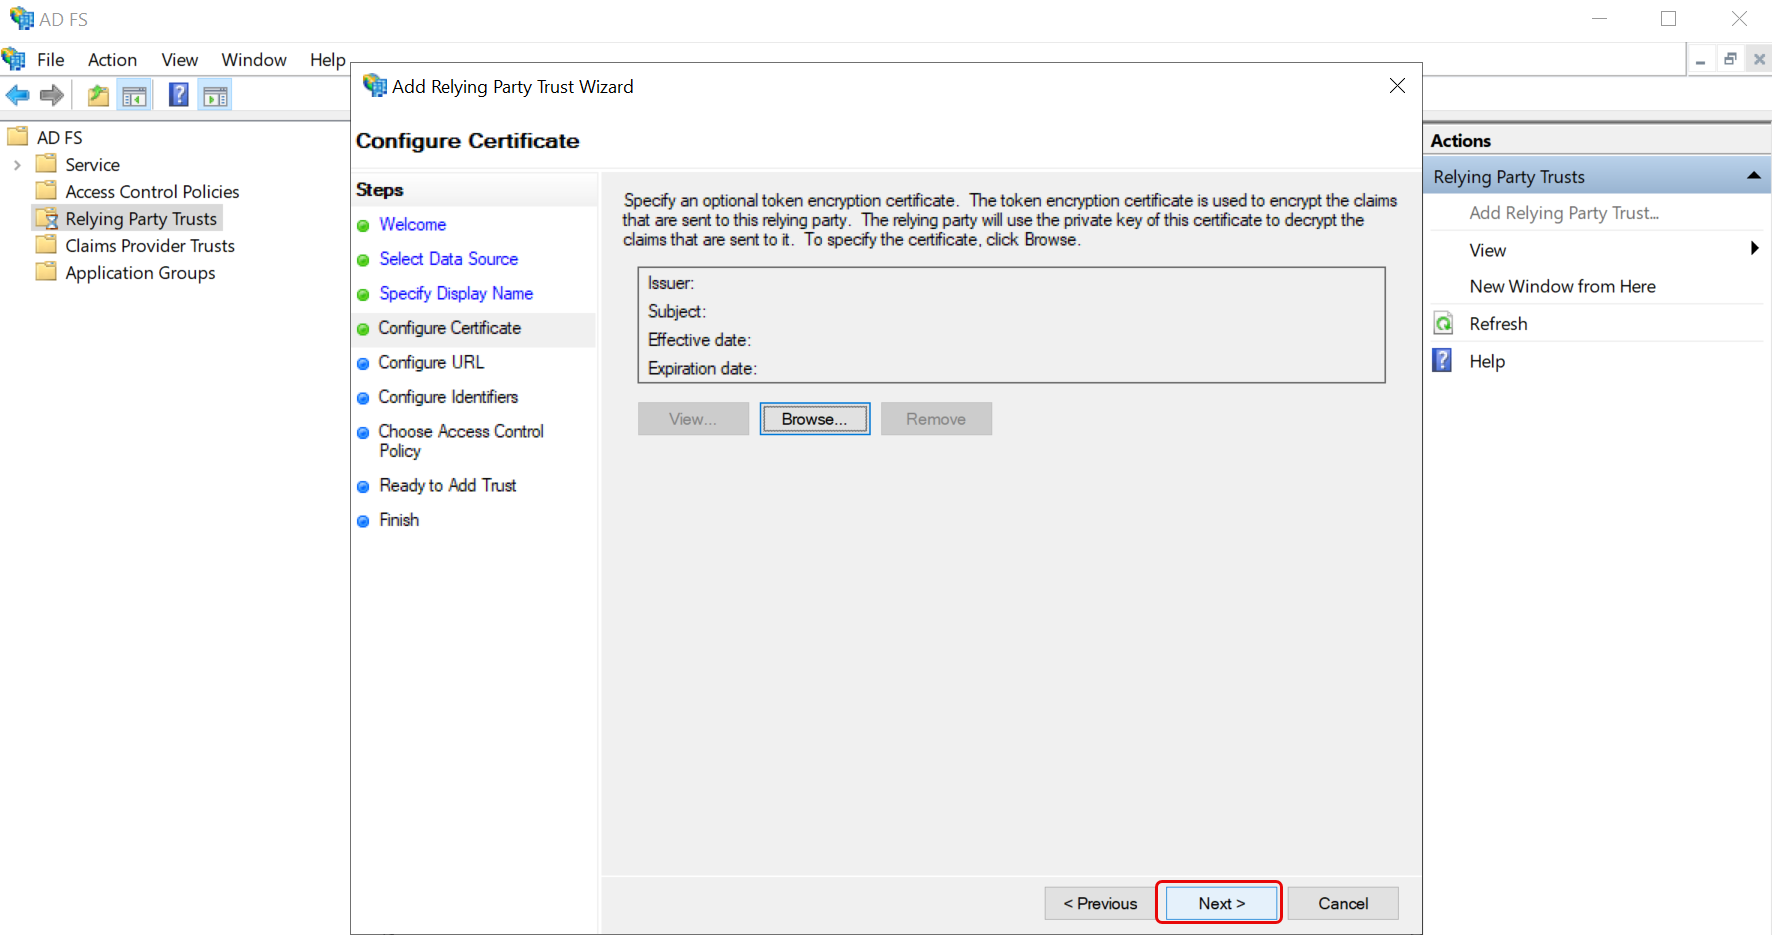
Task: Click the blue Help question mark toolbar icon
Action: click(x=177, y=94)
